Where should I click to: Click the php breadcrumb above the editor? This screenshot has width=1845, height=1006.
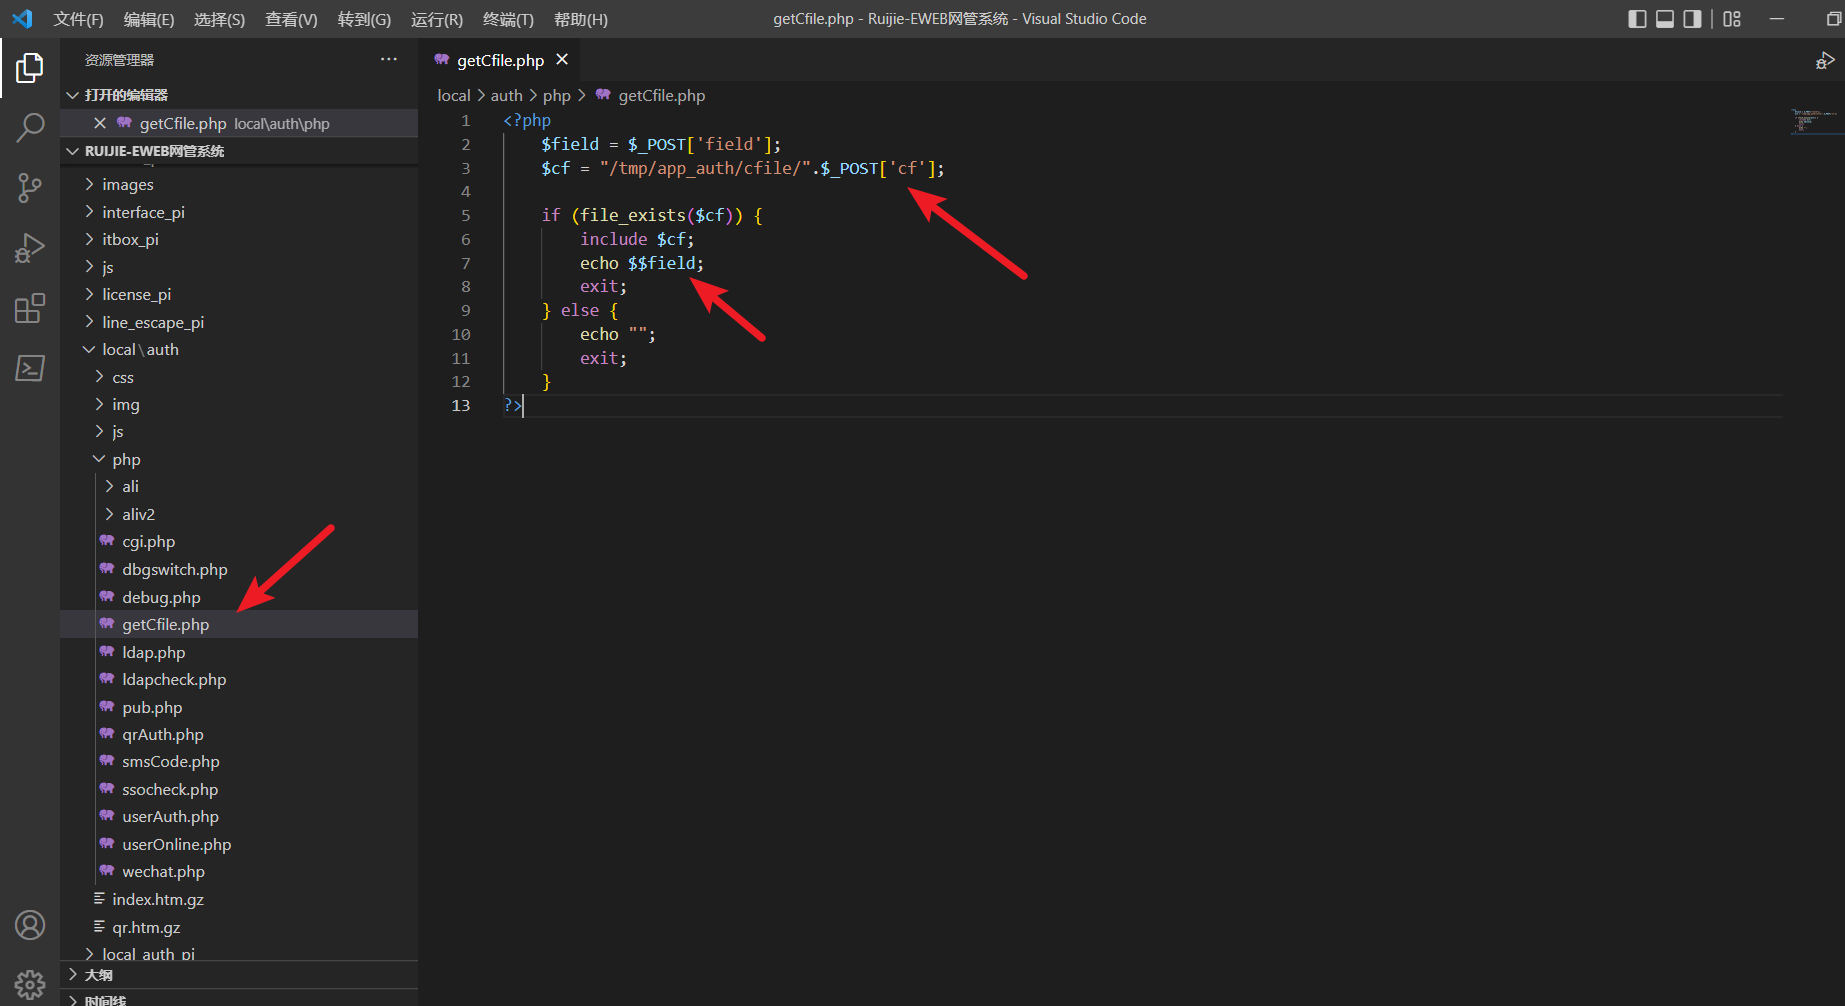(557, 95)
